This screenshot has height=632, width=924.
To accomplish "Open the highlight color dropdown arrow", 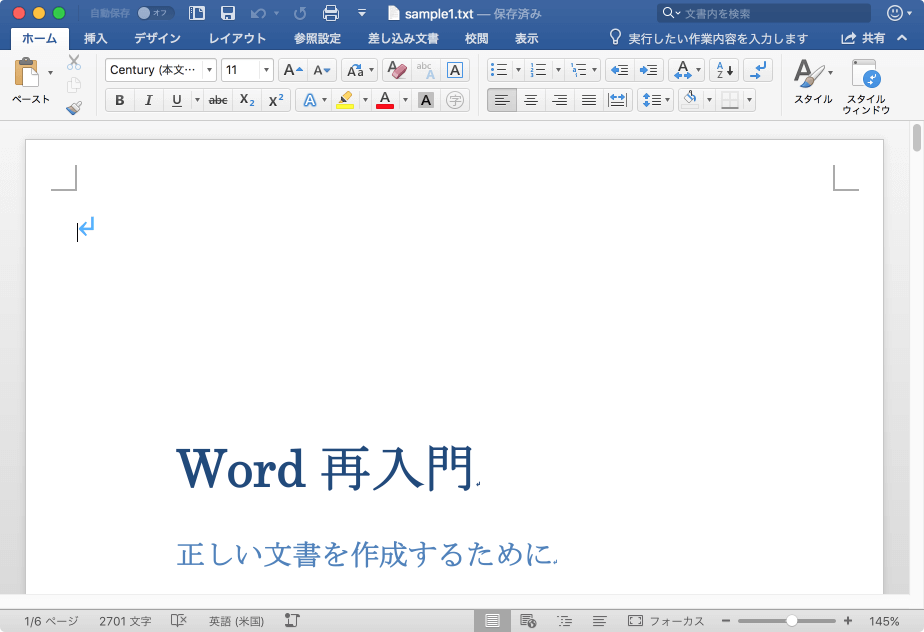I will [x=365, y=100].
